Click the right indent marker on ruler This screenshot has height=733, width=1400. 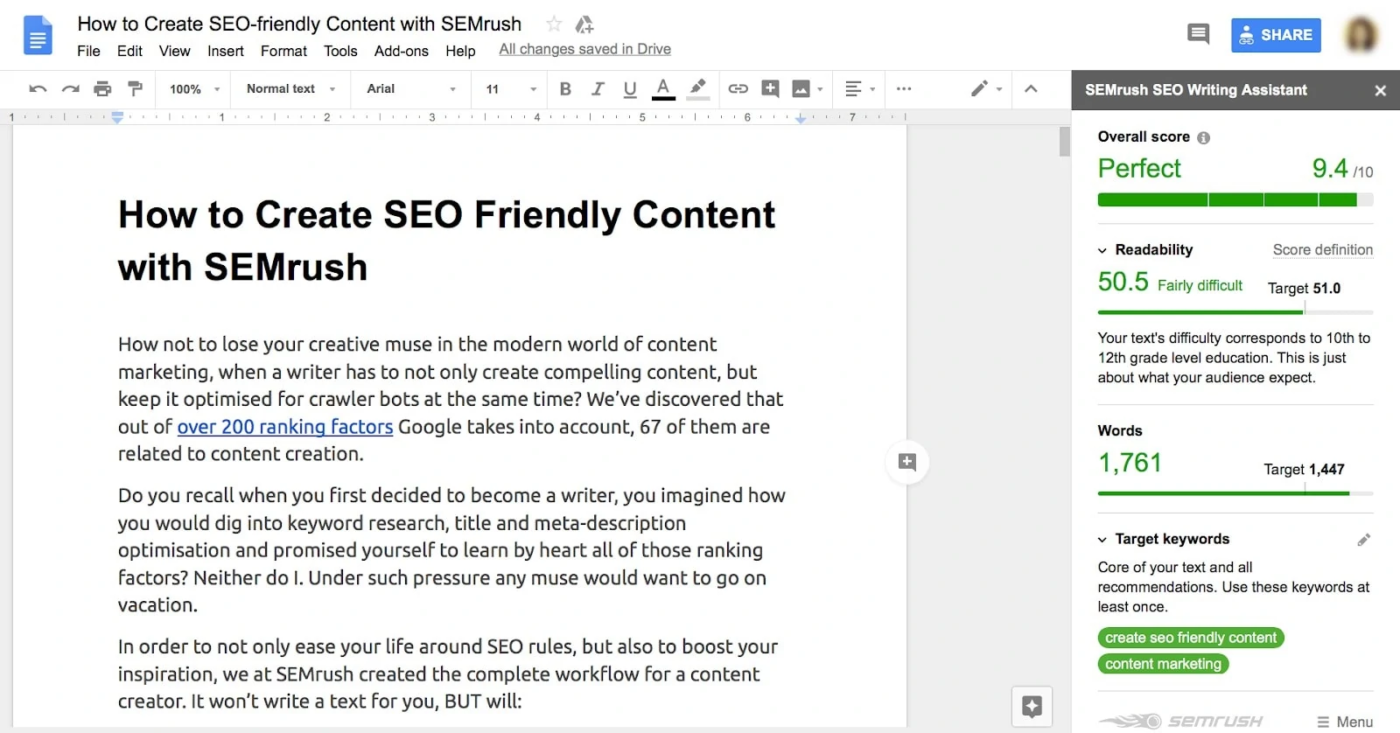[800, 118]
